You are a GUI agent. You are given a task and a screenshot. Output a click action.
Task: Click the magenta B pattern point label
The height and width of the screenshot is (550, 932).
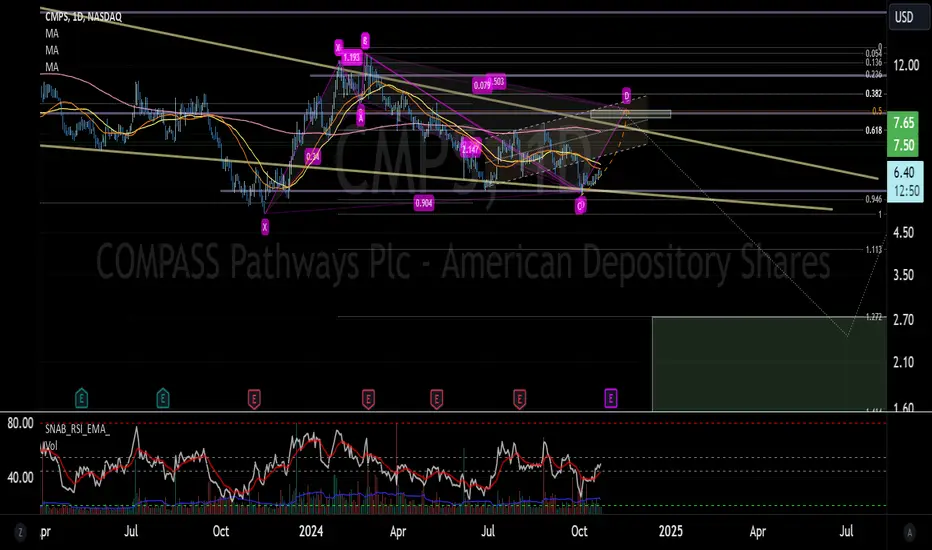(365, 40)
